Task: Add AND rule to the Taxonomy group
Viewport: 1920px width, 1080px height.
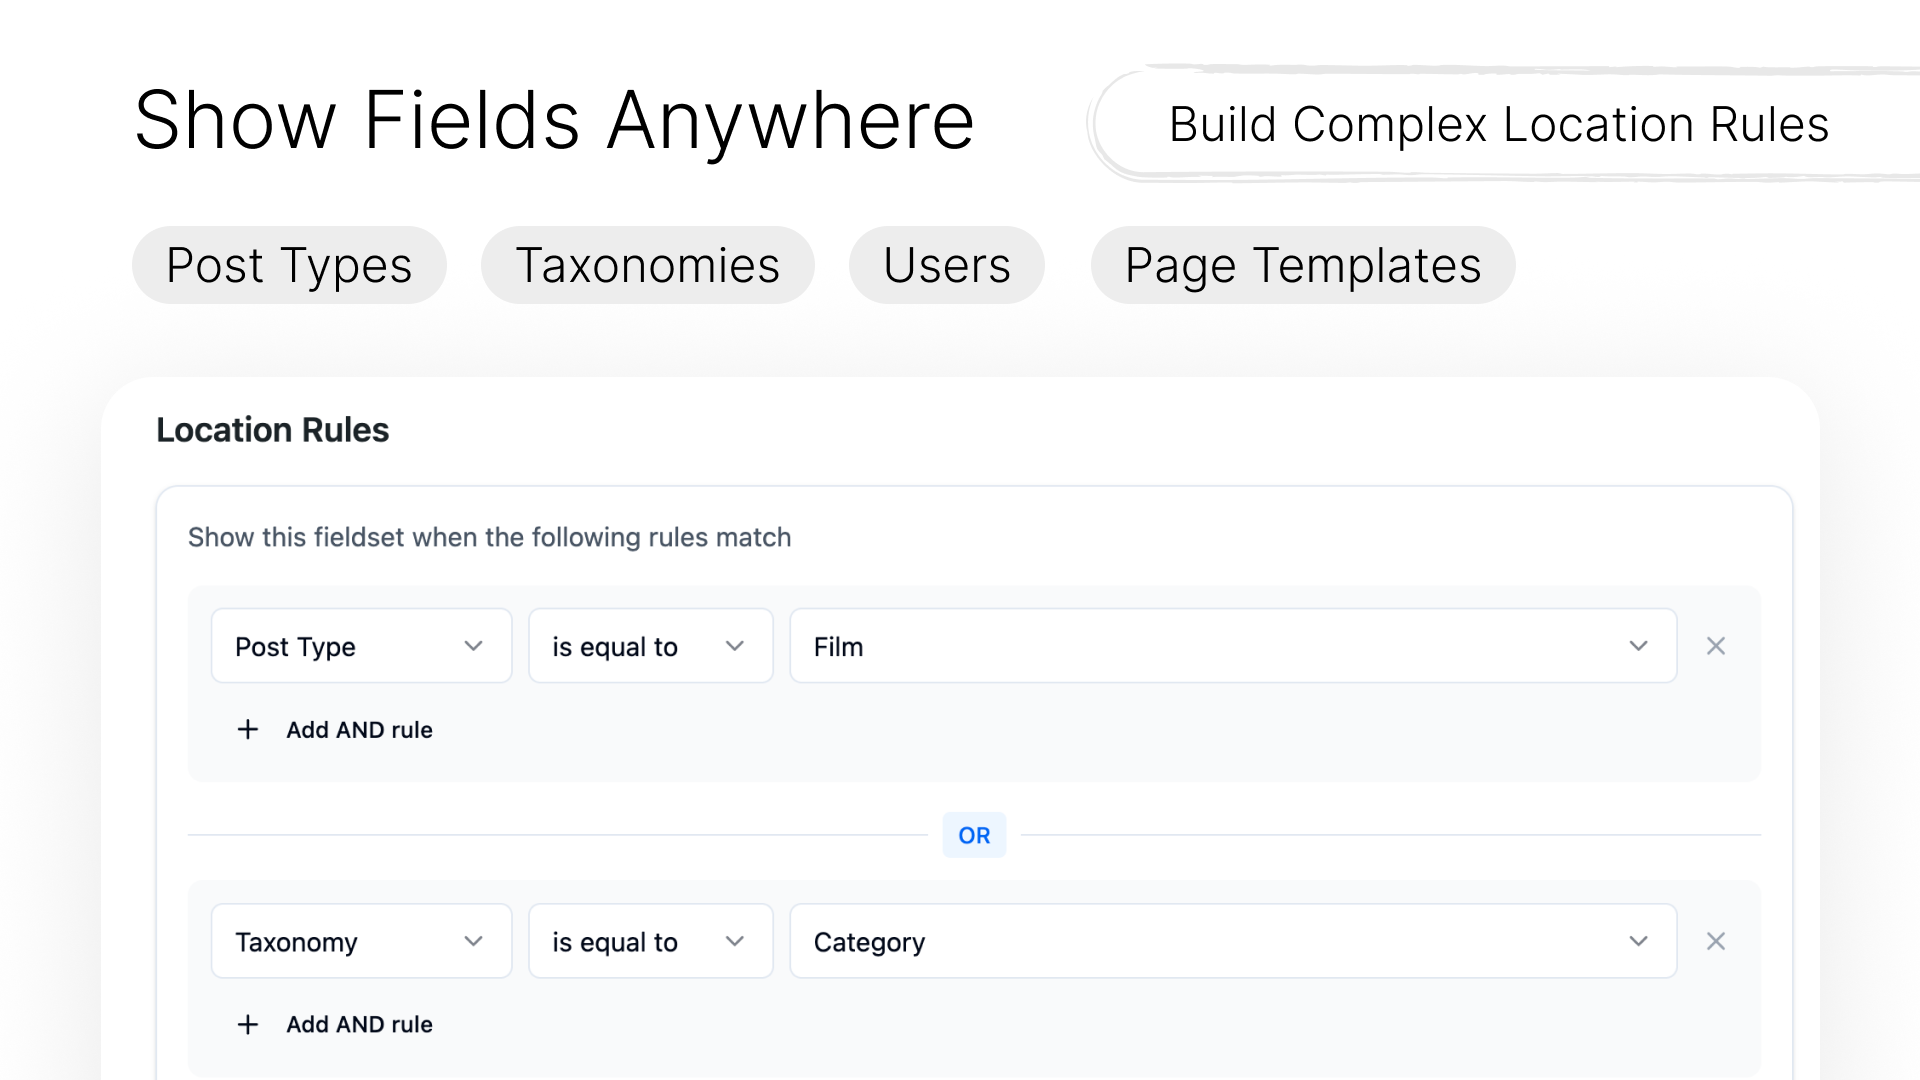Action: pyautogui.click(x=335, y=1025)
